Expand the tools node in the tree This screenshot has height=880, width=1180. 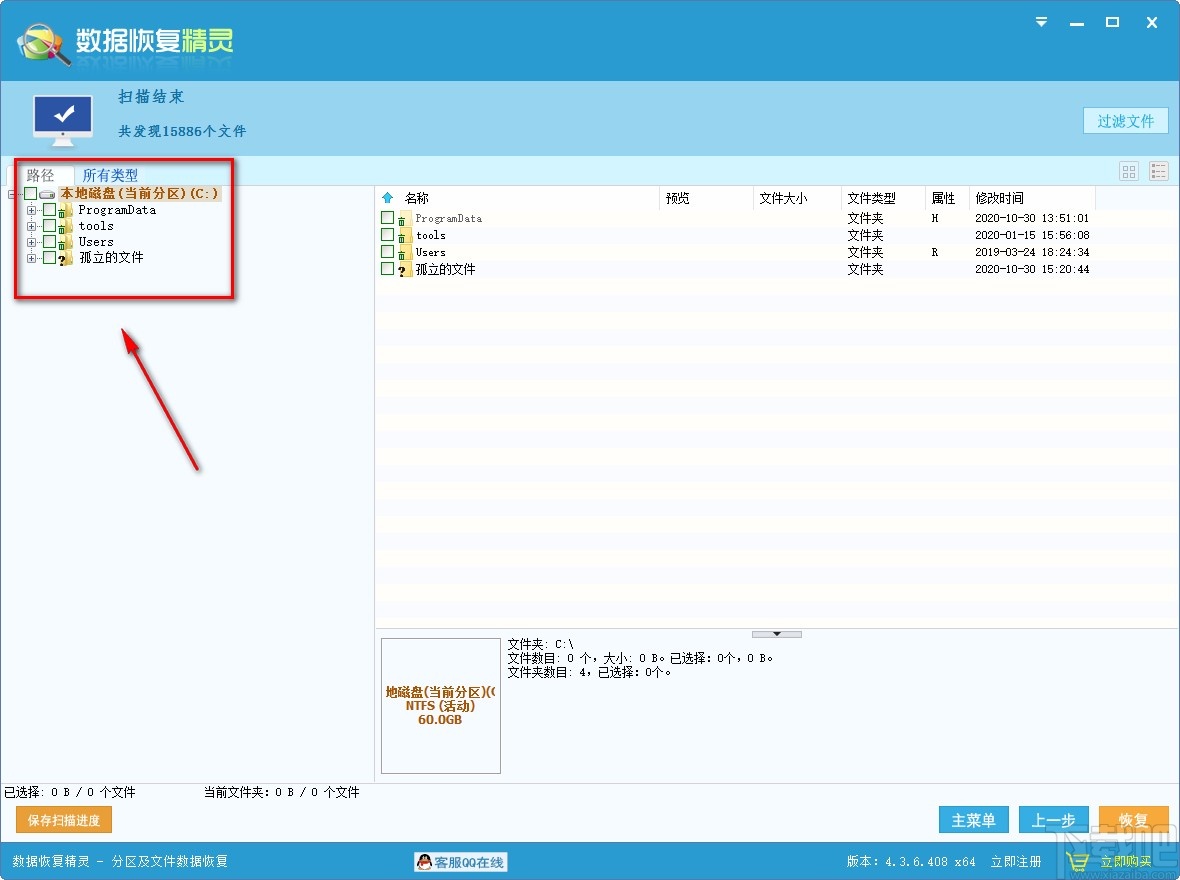[31, 225]
